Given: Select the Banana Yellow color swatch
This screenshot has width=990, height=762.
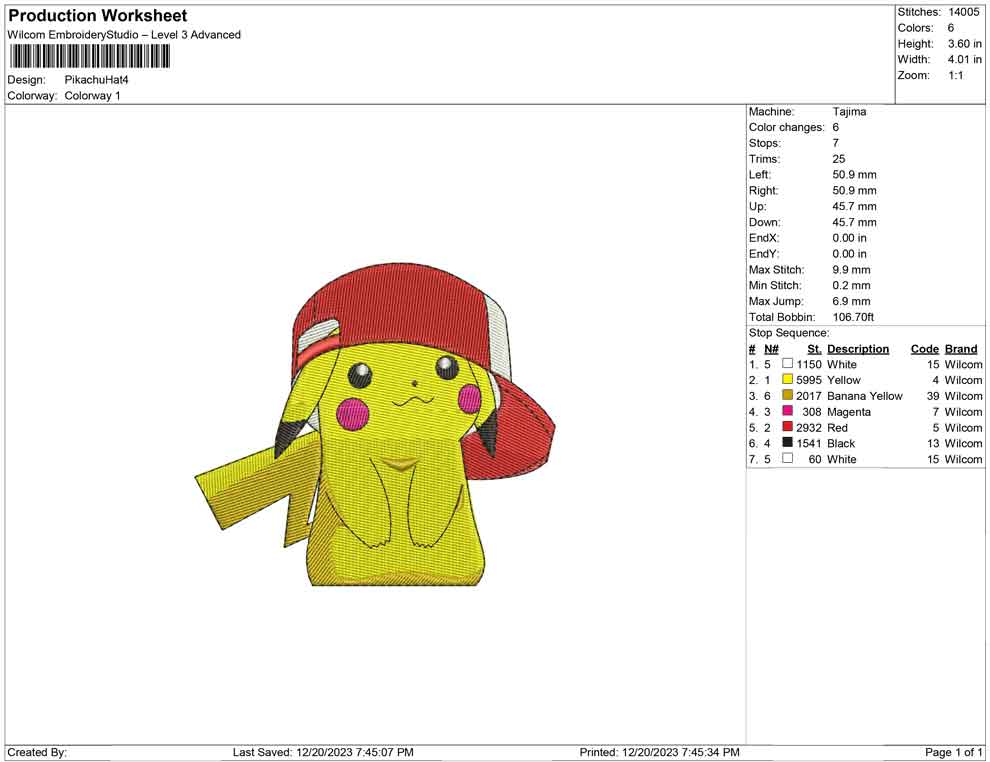Looking at the screenshot, I should point(787,396).
